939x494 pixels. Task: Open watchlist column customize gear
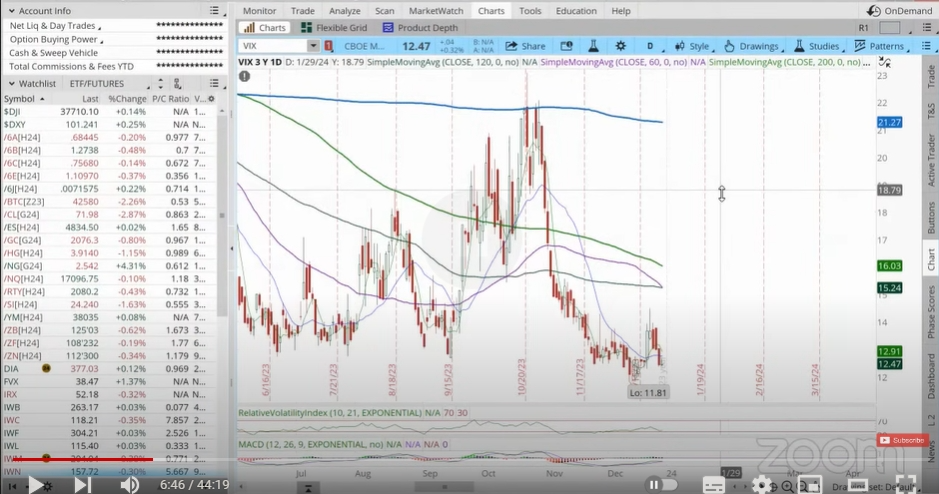click(211, 99)
